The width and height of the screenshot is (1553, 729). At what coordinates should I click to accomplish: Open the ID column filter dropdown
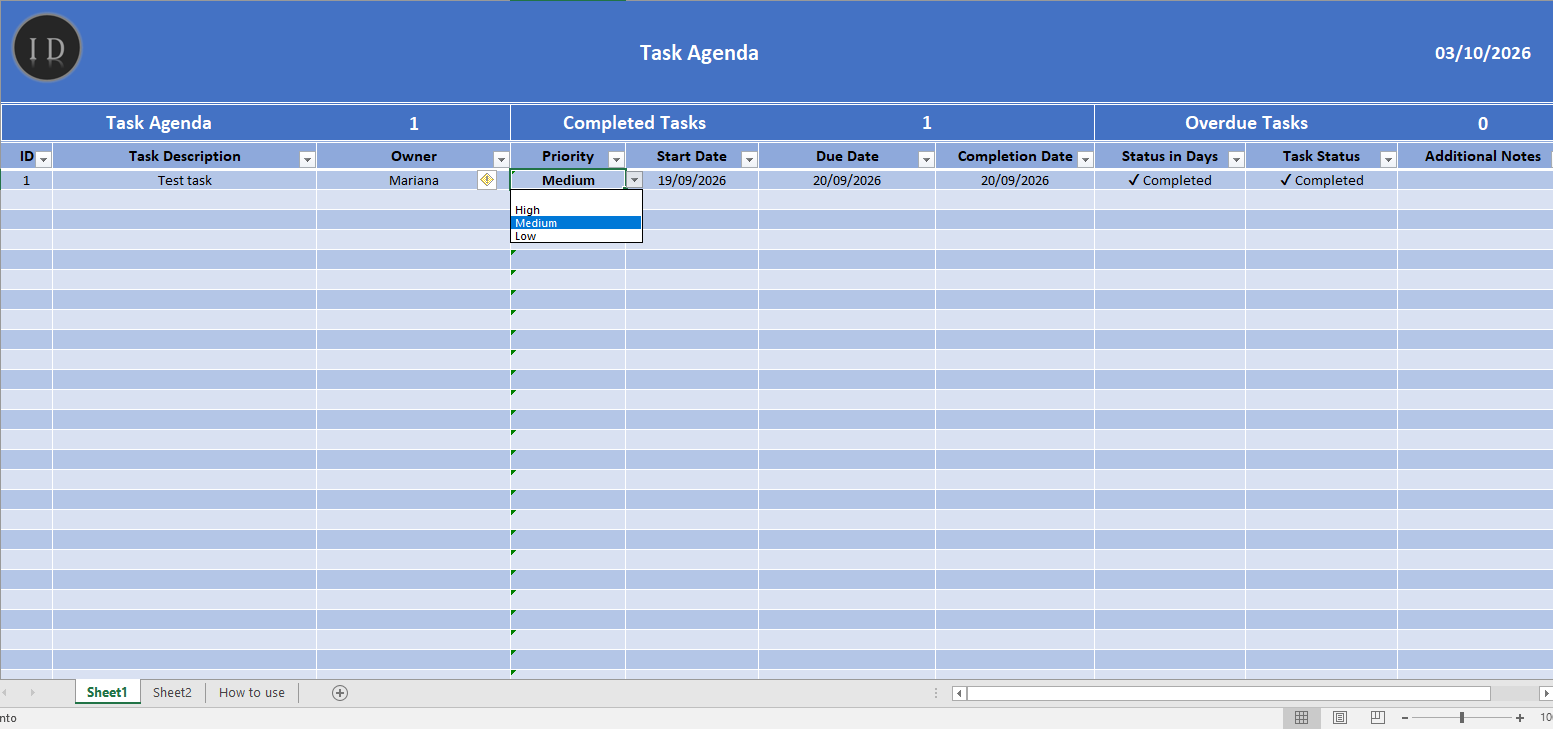click(x=43, y=160)
